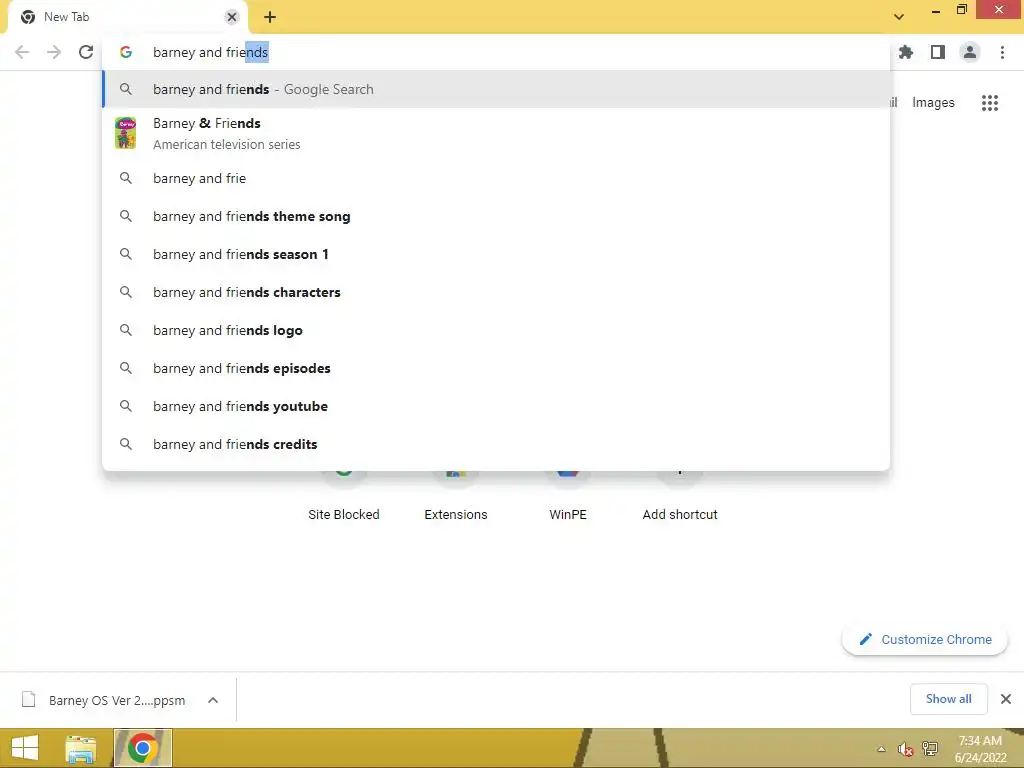1024x768 pixels.
Task: Click the Barney & Friends thumbnail image
Action: coord(125,133)
